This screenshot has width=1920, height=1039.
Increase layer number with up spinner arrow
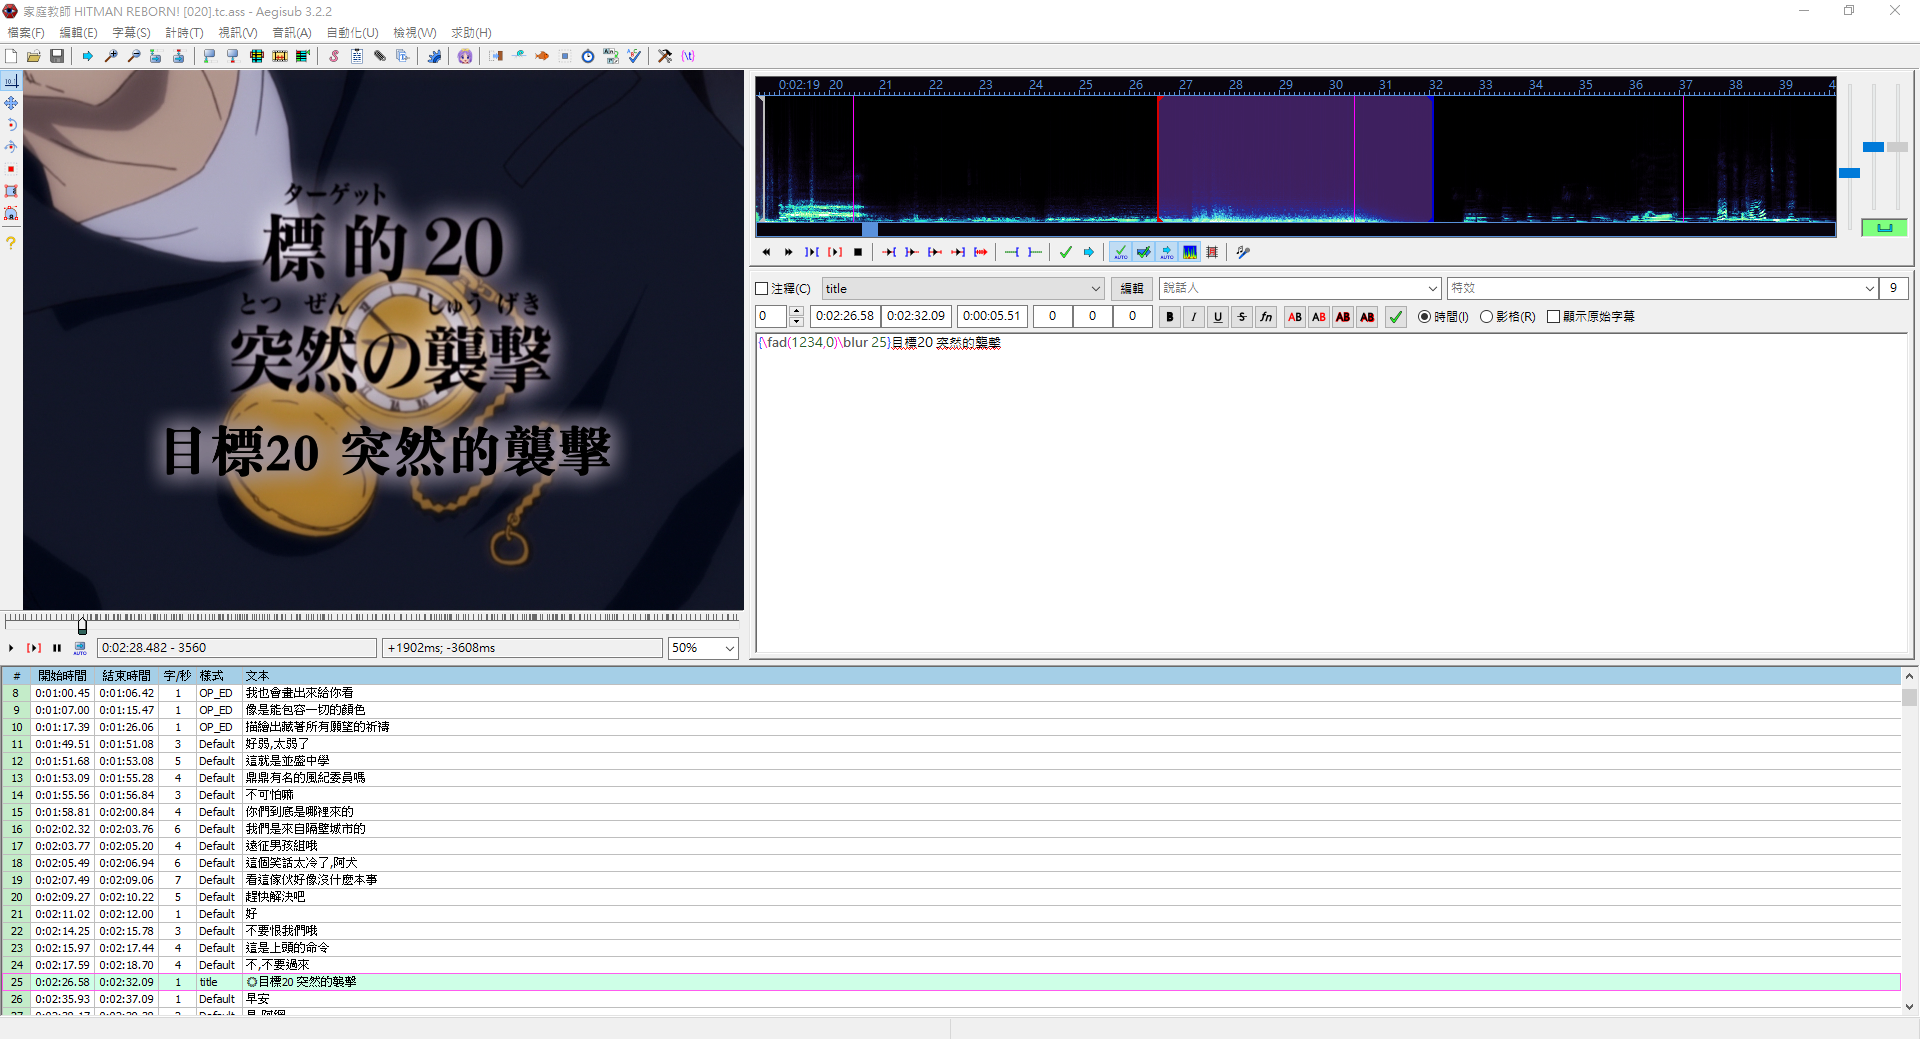pos(796,311)
